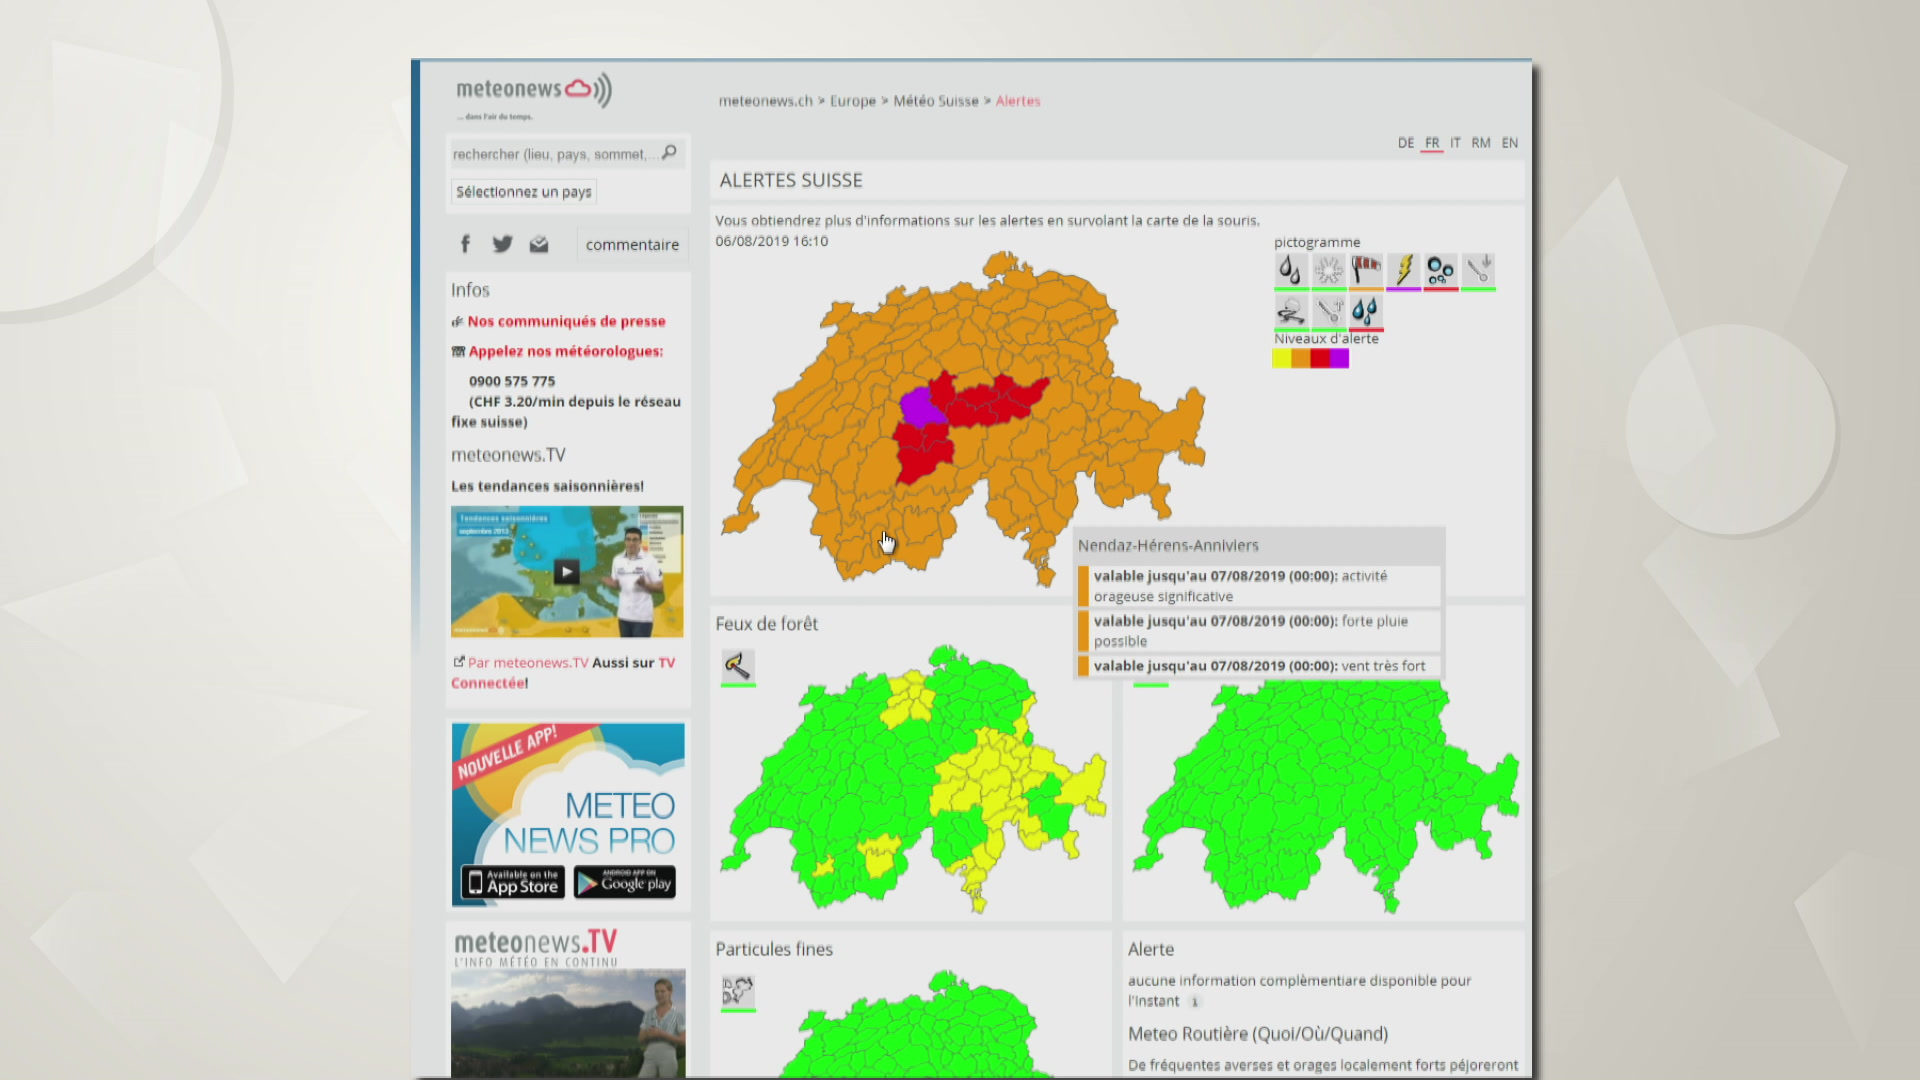The height and width of the screenshot is (1080, 1920).
Task: Click the fine particles pictogram
Action: point(738,991)
